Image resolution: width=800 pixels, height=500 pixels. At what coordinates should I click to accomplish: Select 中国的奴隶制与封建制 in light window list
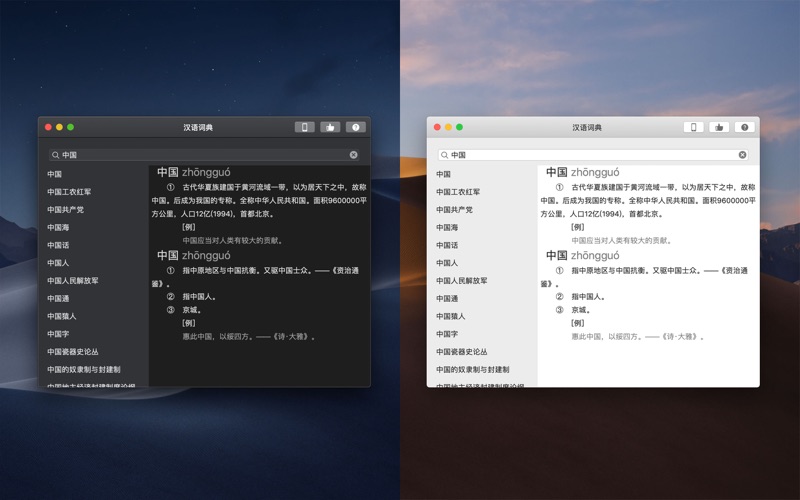click(x=472, y=369)
